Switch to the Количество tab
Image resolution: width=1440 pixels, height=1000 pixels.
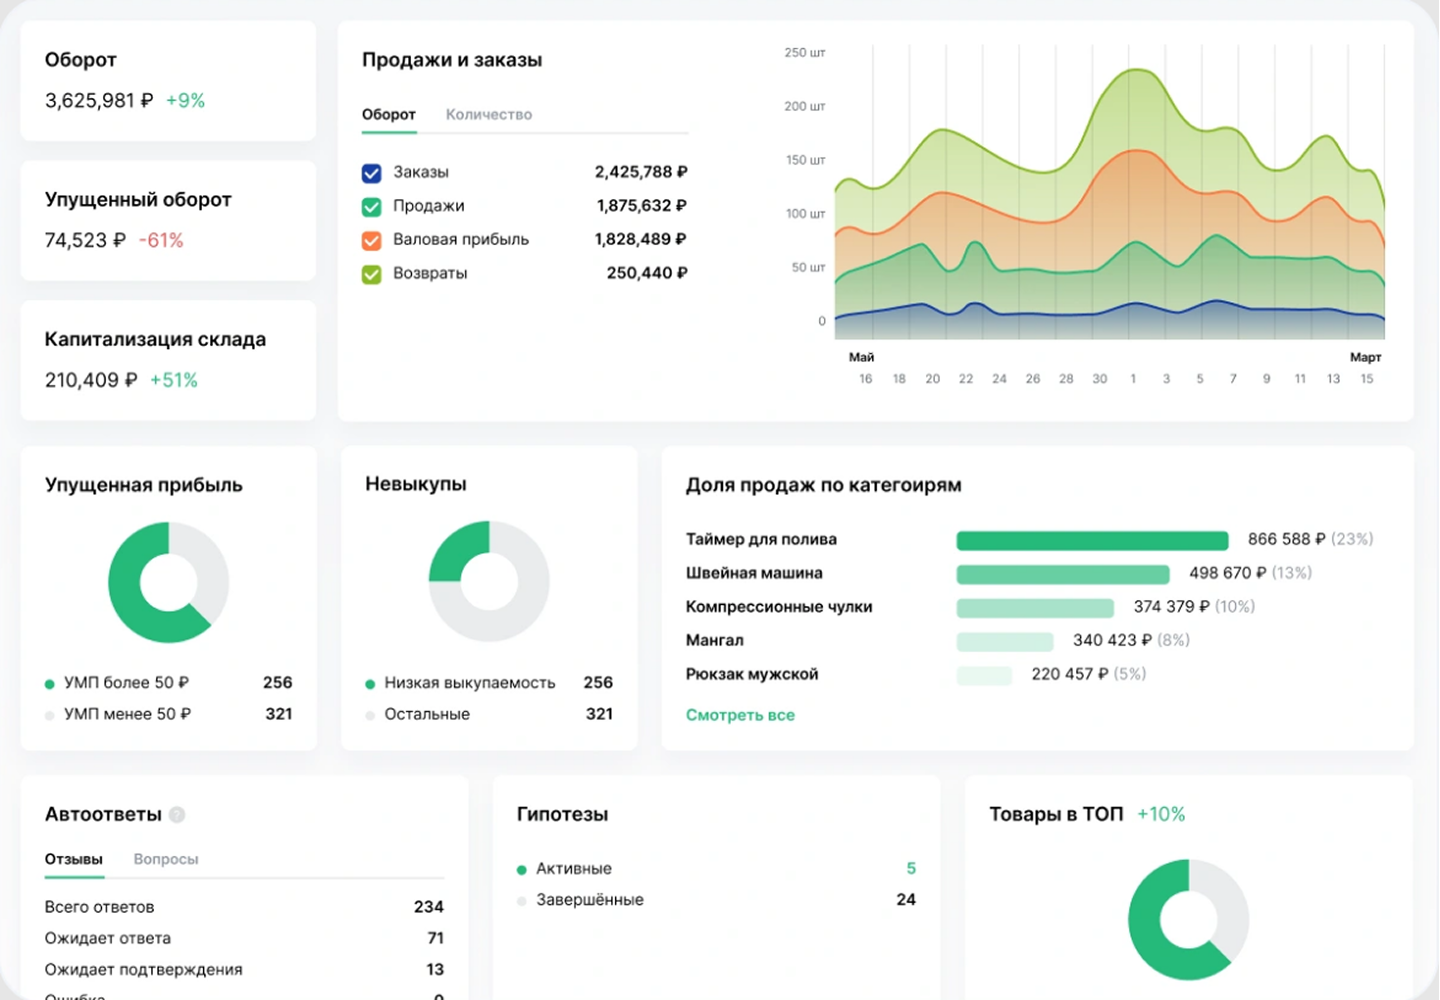(x=489, y=114)
